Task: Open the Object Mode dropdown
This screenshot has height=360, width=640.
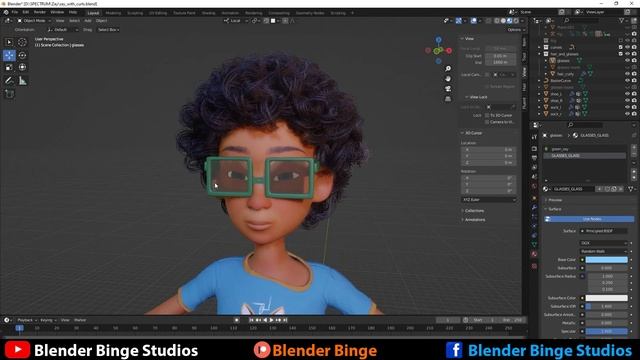Action: pos(34,20)
